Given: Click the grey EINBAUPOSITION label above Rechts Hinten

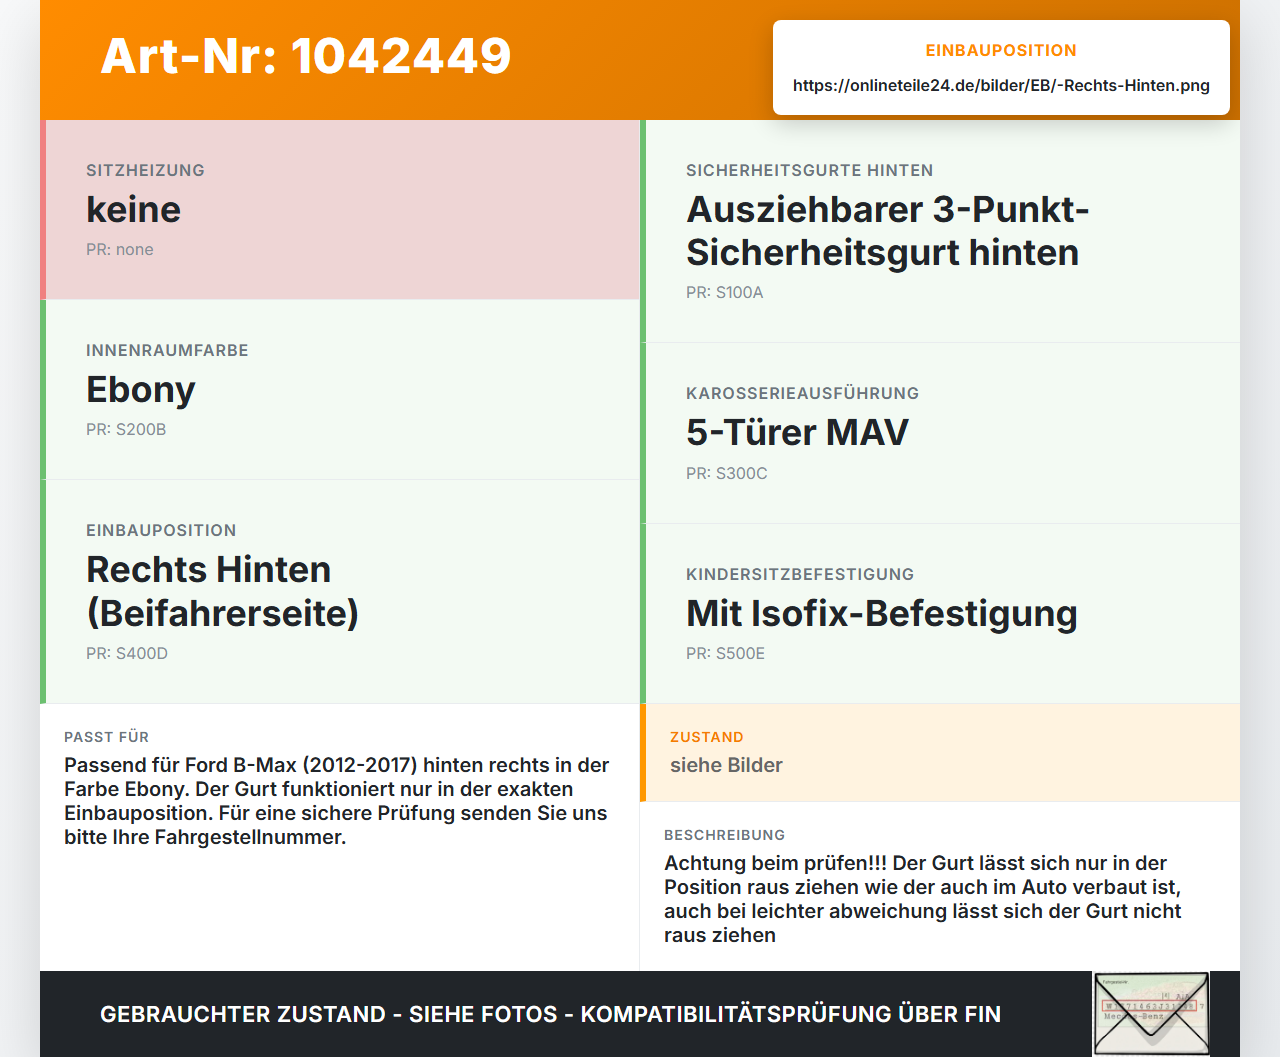Looking at the screenshot, I should coord(161,530).
